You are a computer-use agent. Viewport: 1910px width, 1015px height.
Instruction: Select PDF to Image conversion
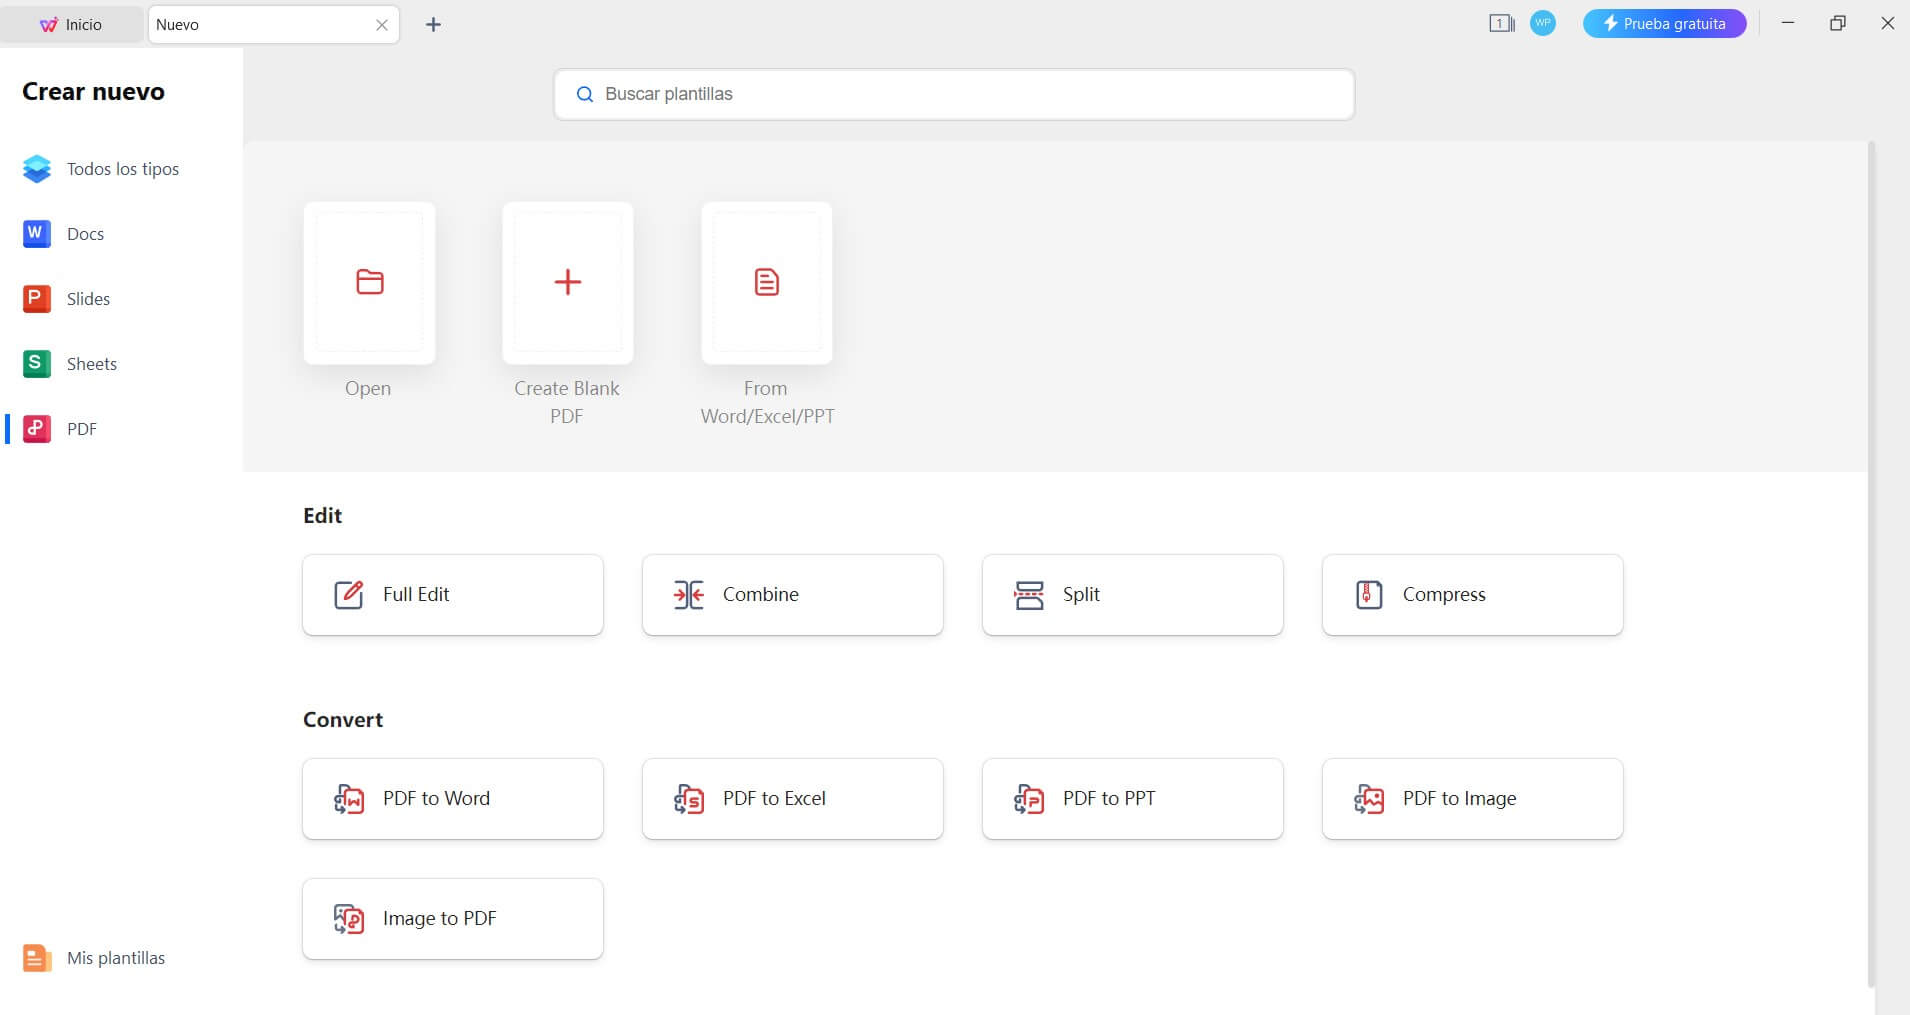[x=1472, y=799]
